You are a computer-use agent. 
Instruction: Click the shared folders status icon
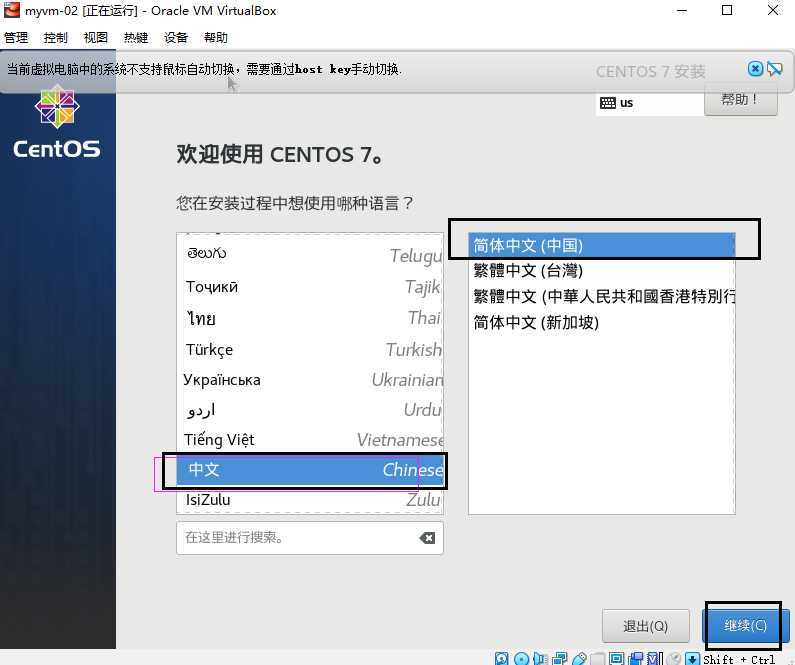[x=598, y=658]
